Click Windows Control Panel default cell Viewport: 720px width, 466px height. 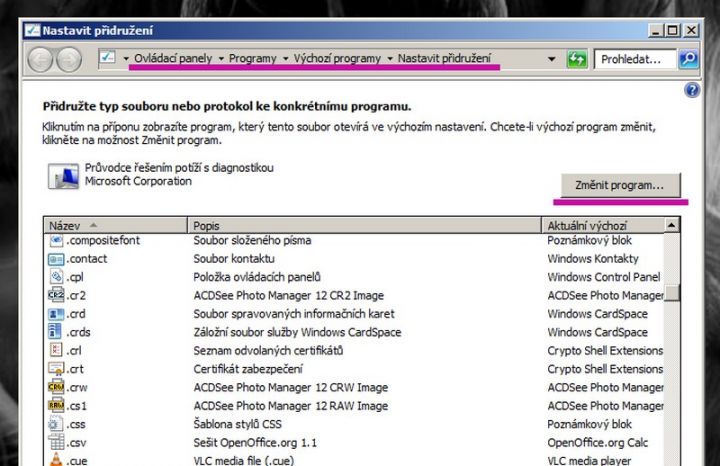click(604, 277)
